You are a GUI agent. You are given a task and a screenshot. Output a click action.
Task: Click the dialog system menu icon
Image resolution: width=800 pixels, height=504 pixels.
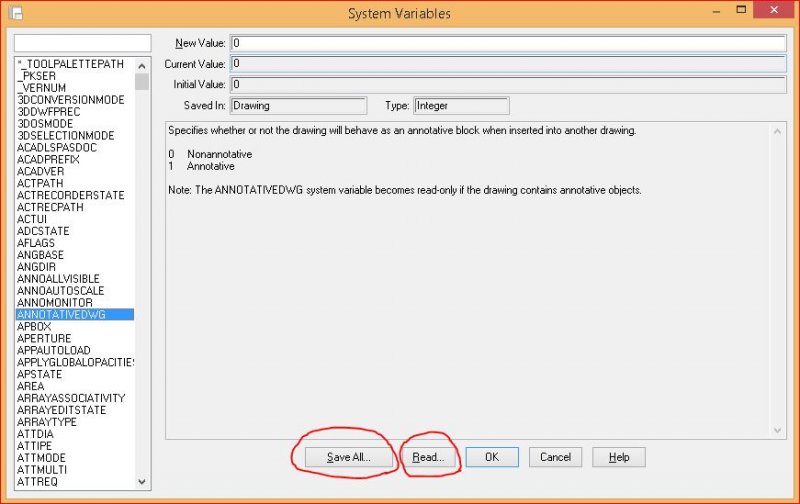[15, 13]
